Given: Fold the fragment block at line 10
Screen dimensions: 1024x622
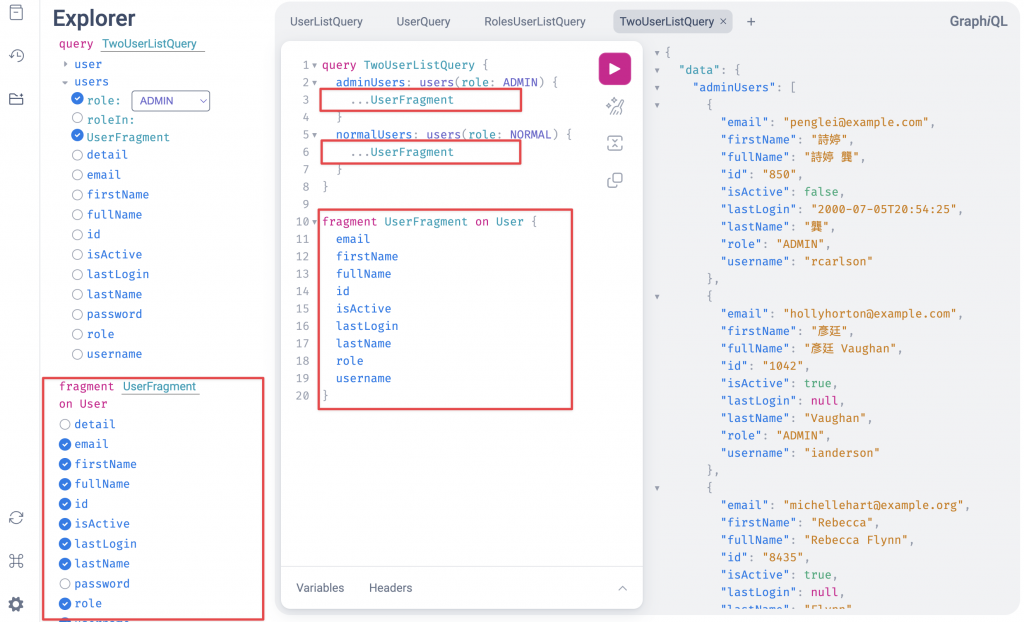Looking at the screenshot, I should pos(315,222).
